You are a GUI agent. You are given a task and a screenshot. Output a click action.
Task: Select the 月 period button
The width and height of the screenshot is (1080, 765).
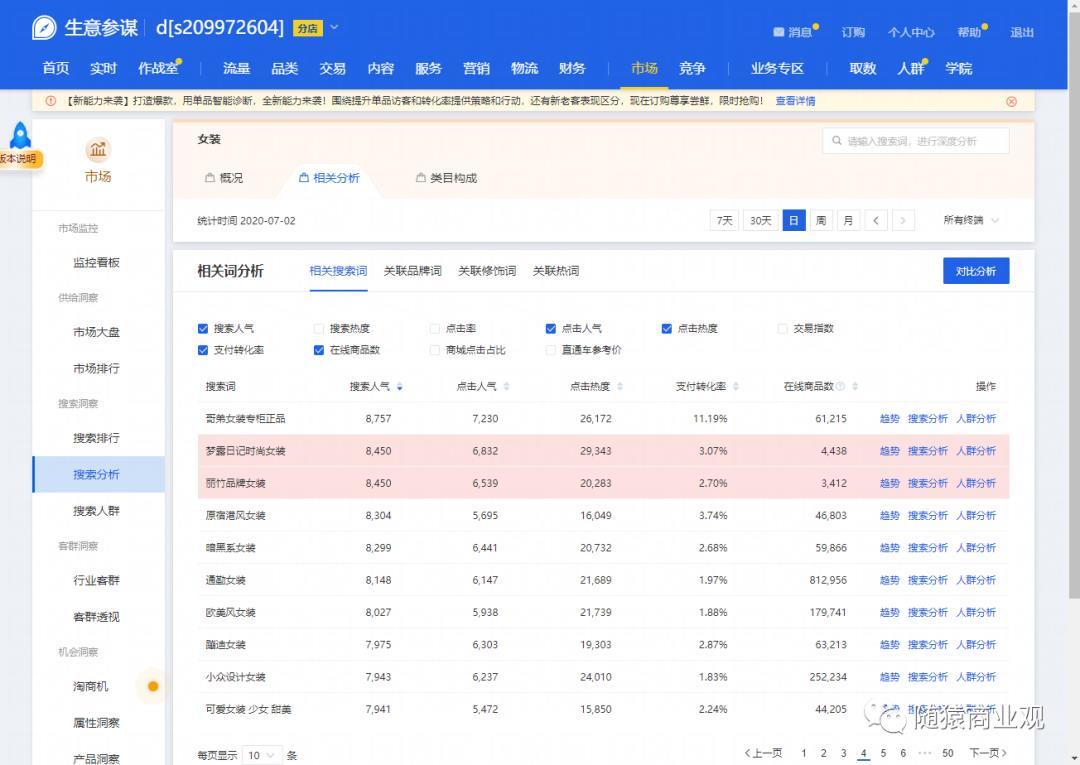pos(849,220)
